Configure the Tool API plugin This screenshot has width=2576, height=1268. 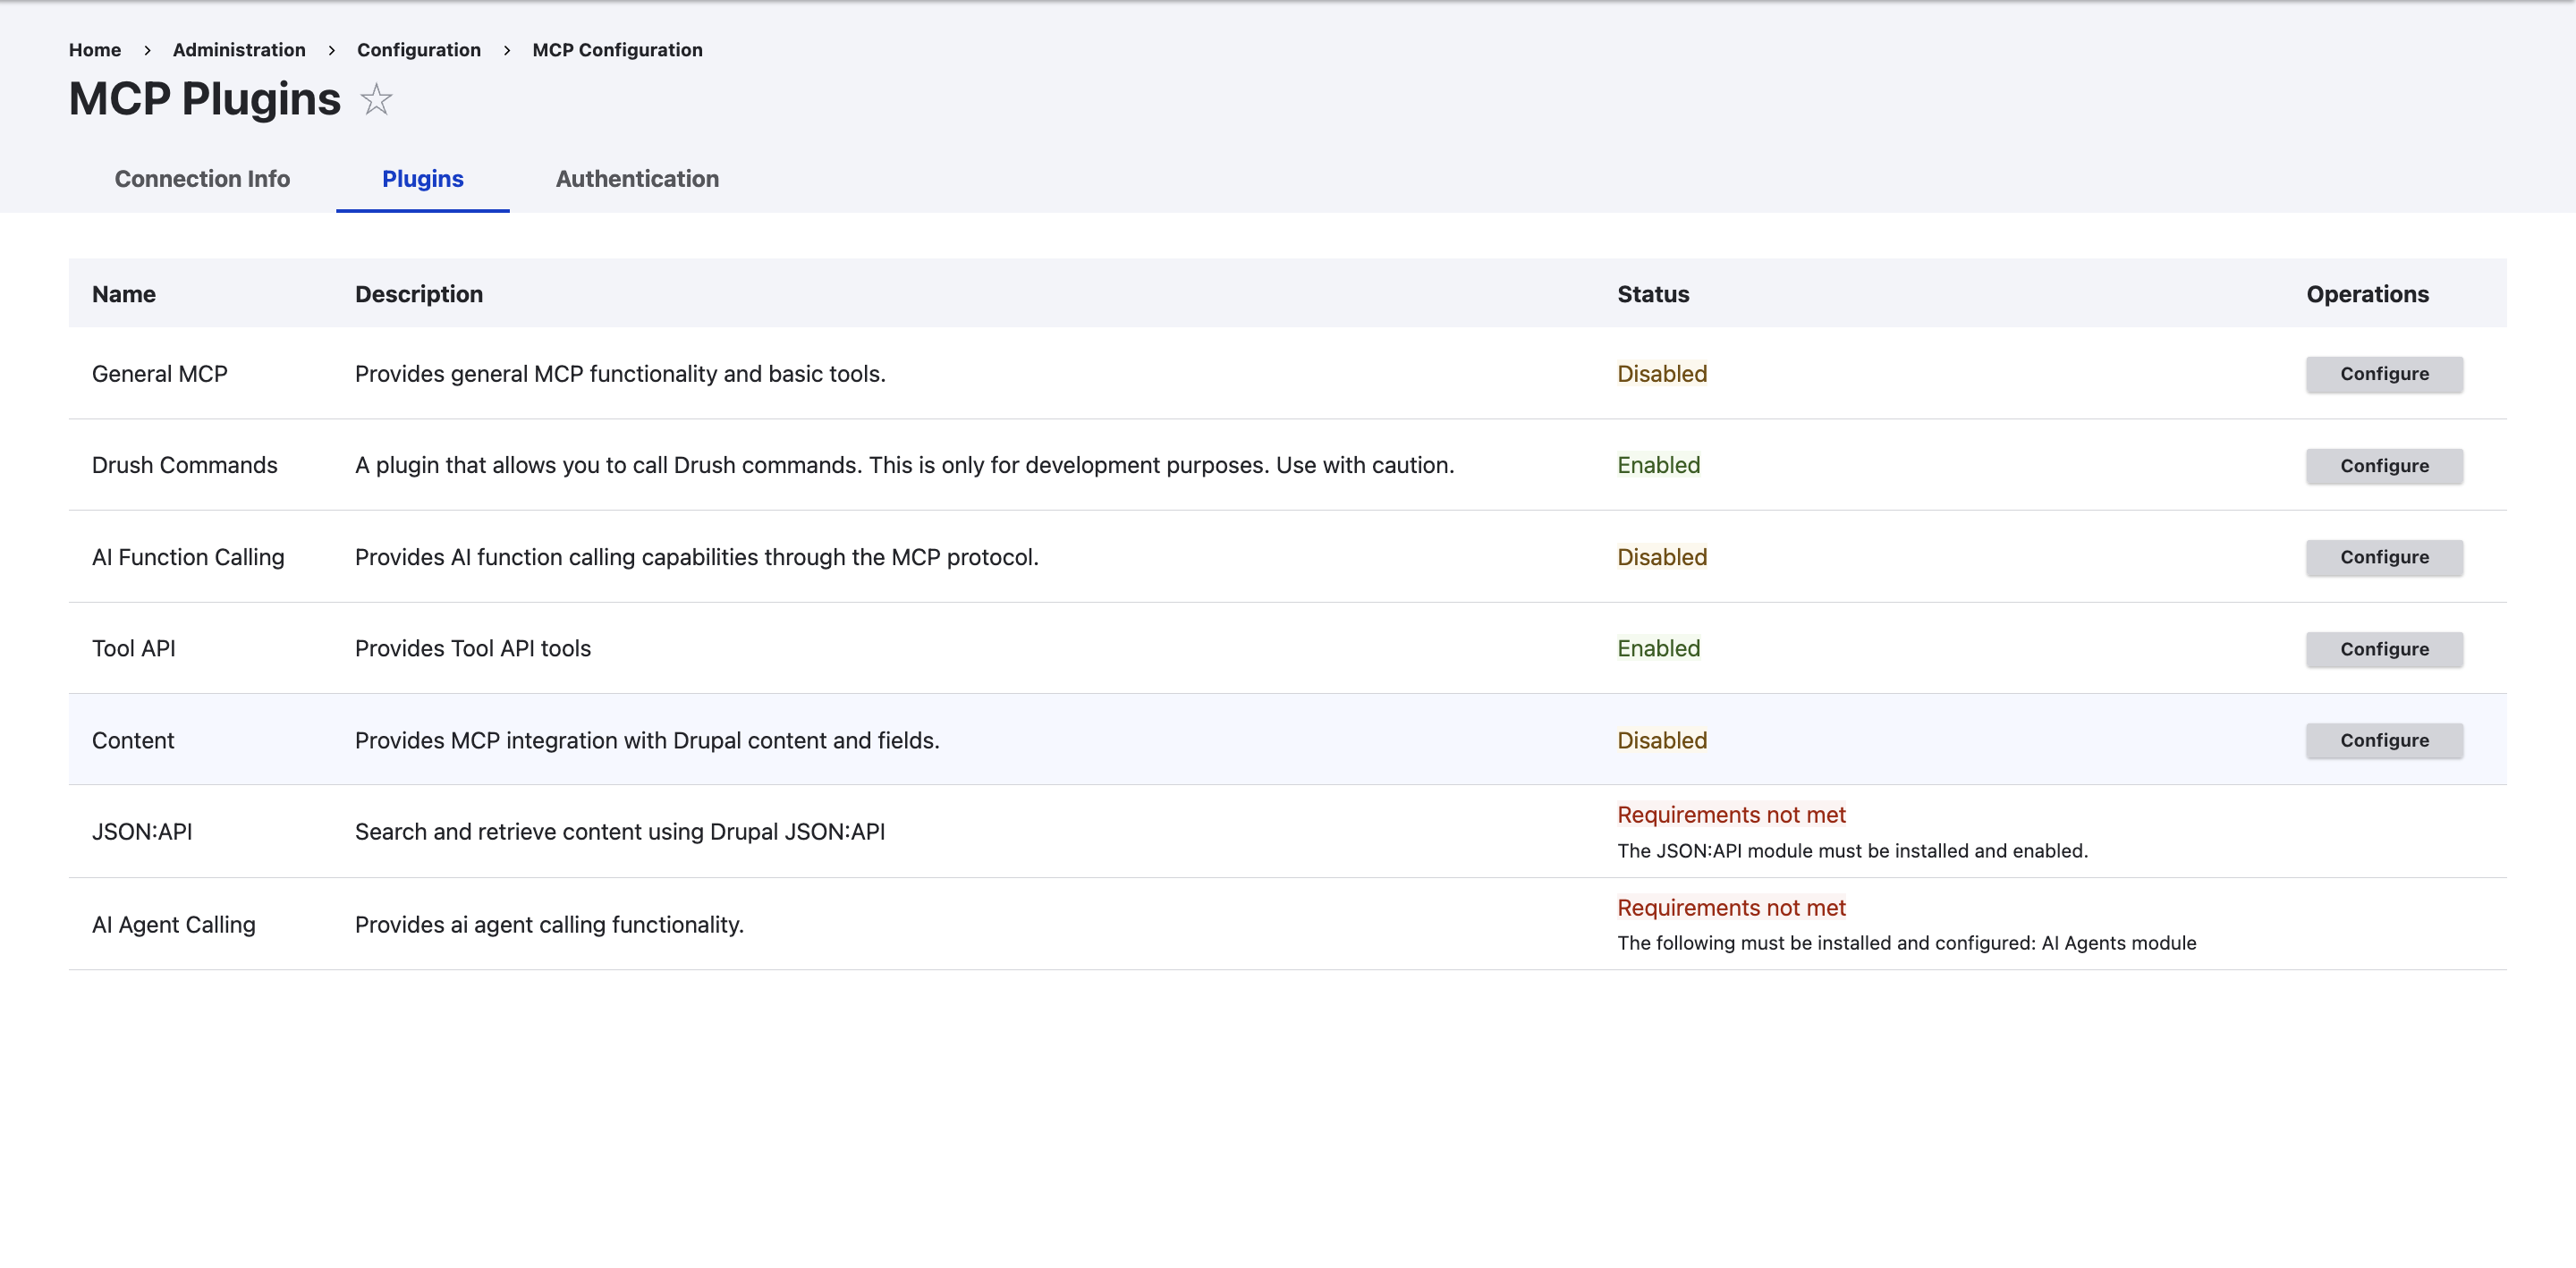click(x=2384, y=649)
